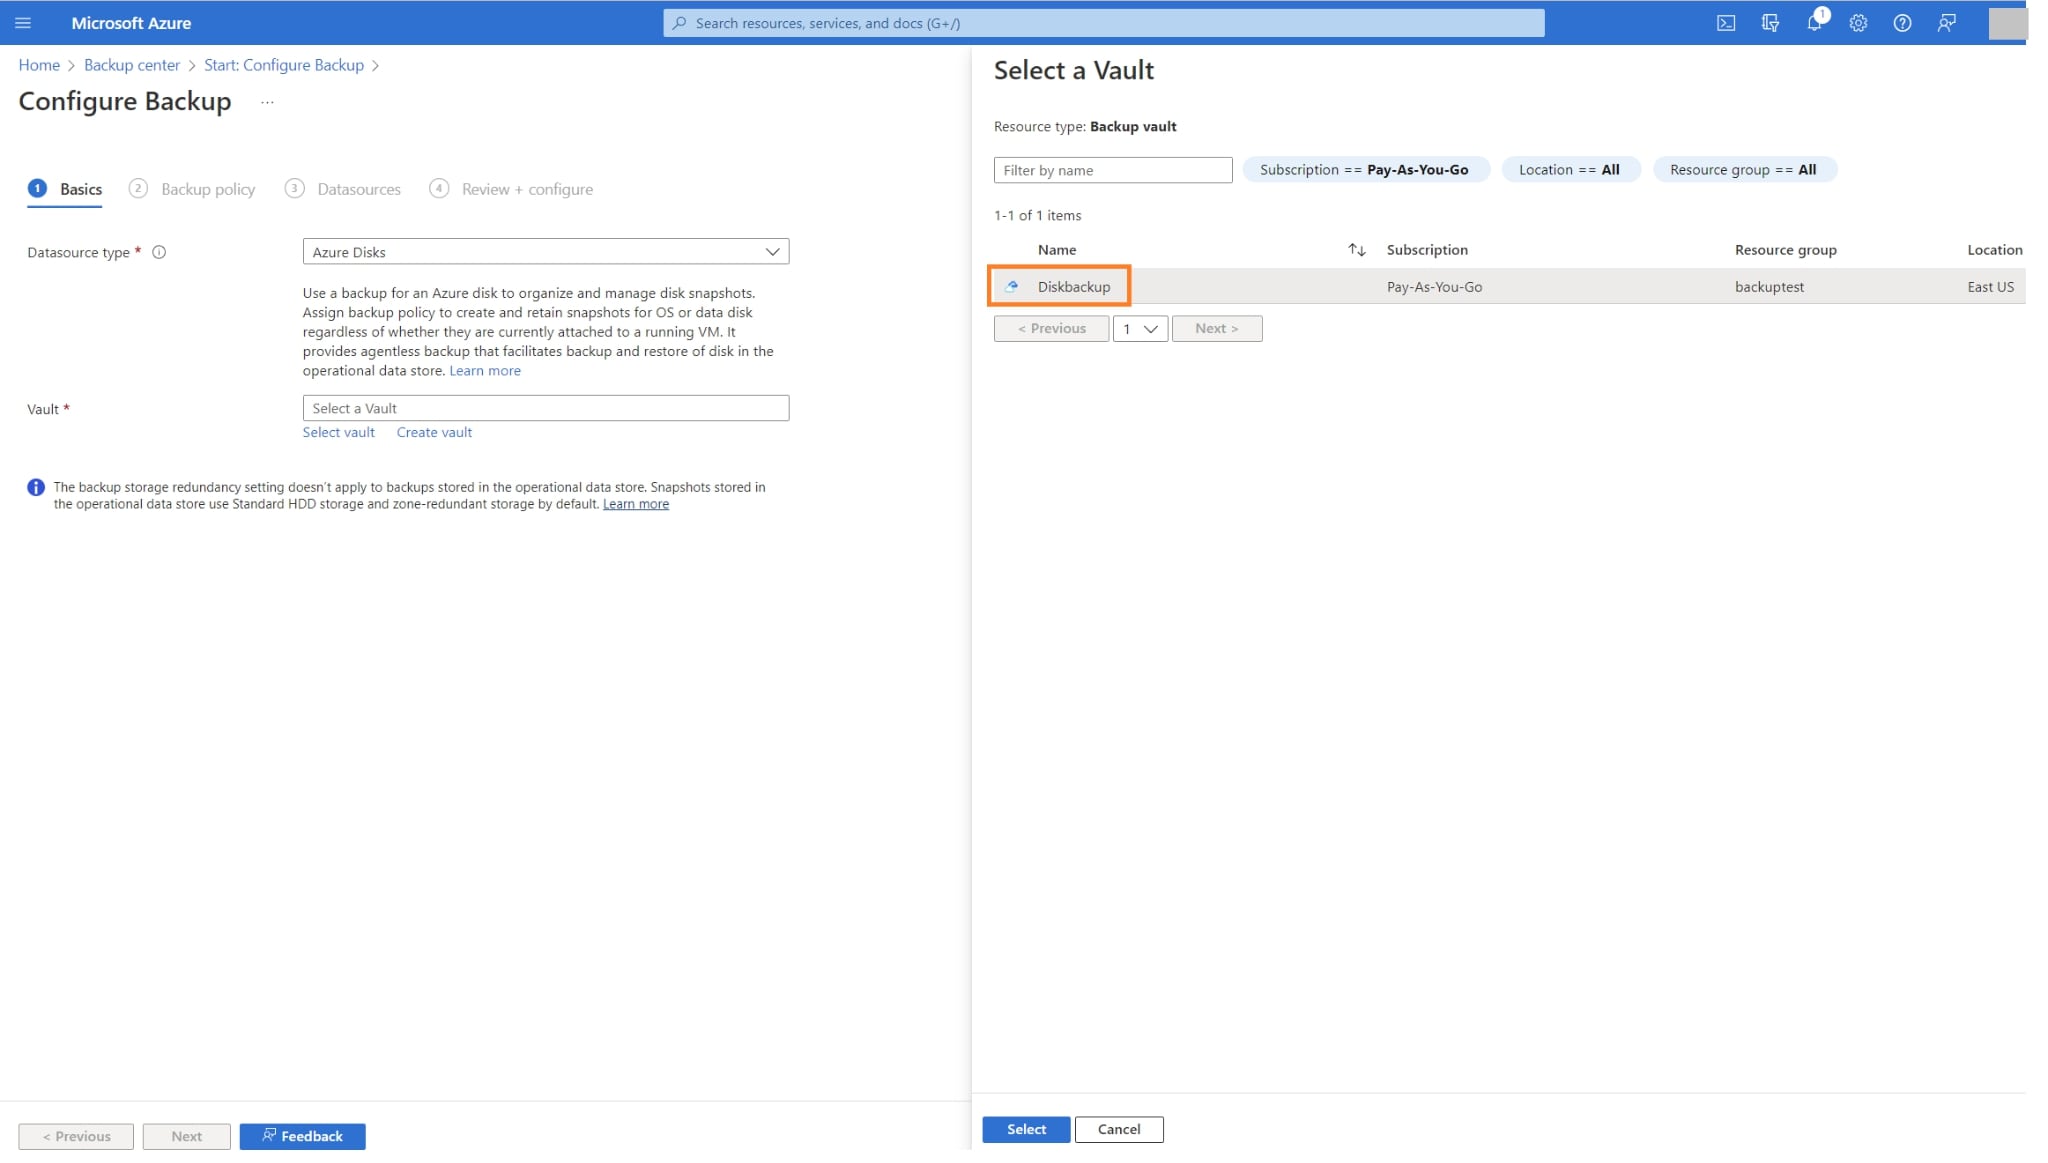Open the Location All filter pill
The image size is (2048, 1163).
(x=1570, y=170)
